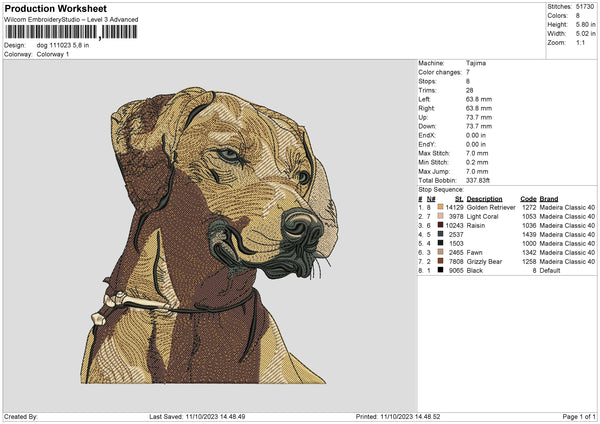Click the 'Colorway 1' value

pyautogui.click(x=53, y=54)
